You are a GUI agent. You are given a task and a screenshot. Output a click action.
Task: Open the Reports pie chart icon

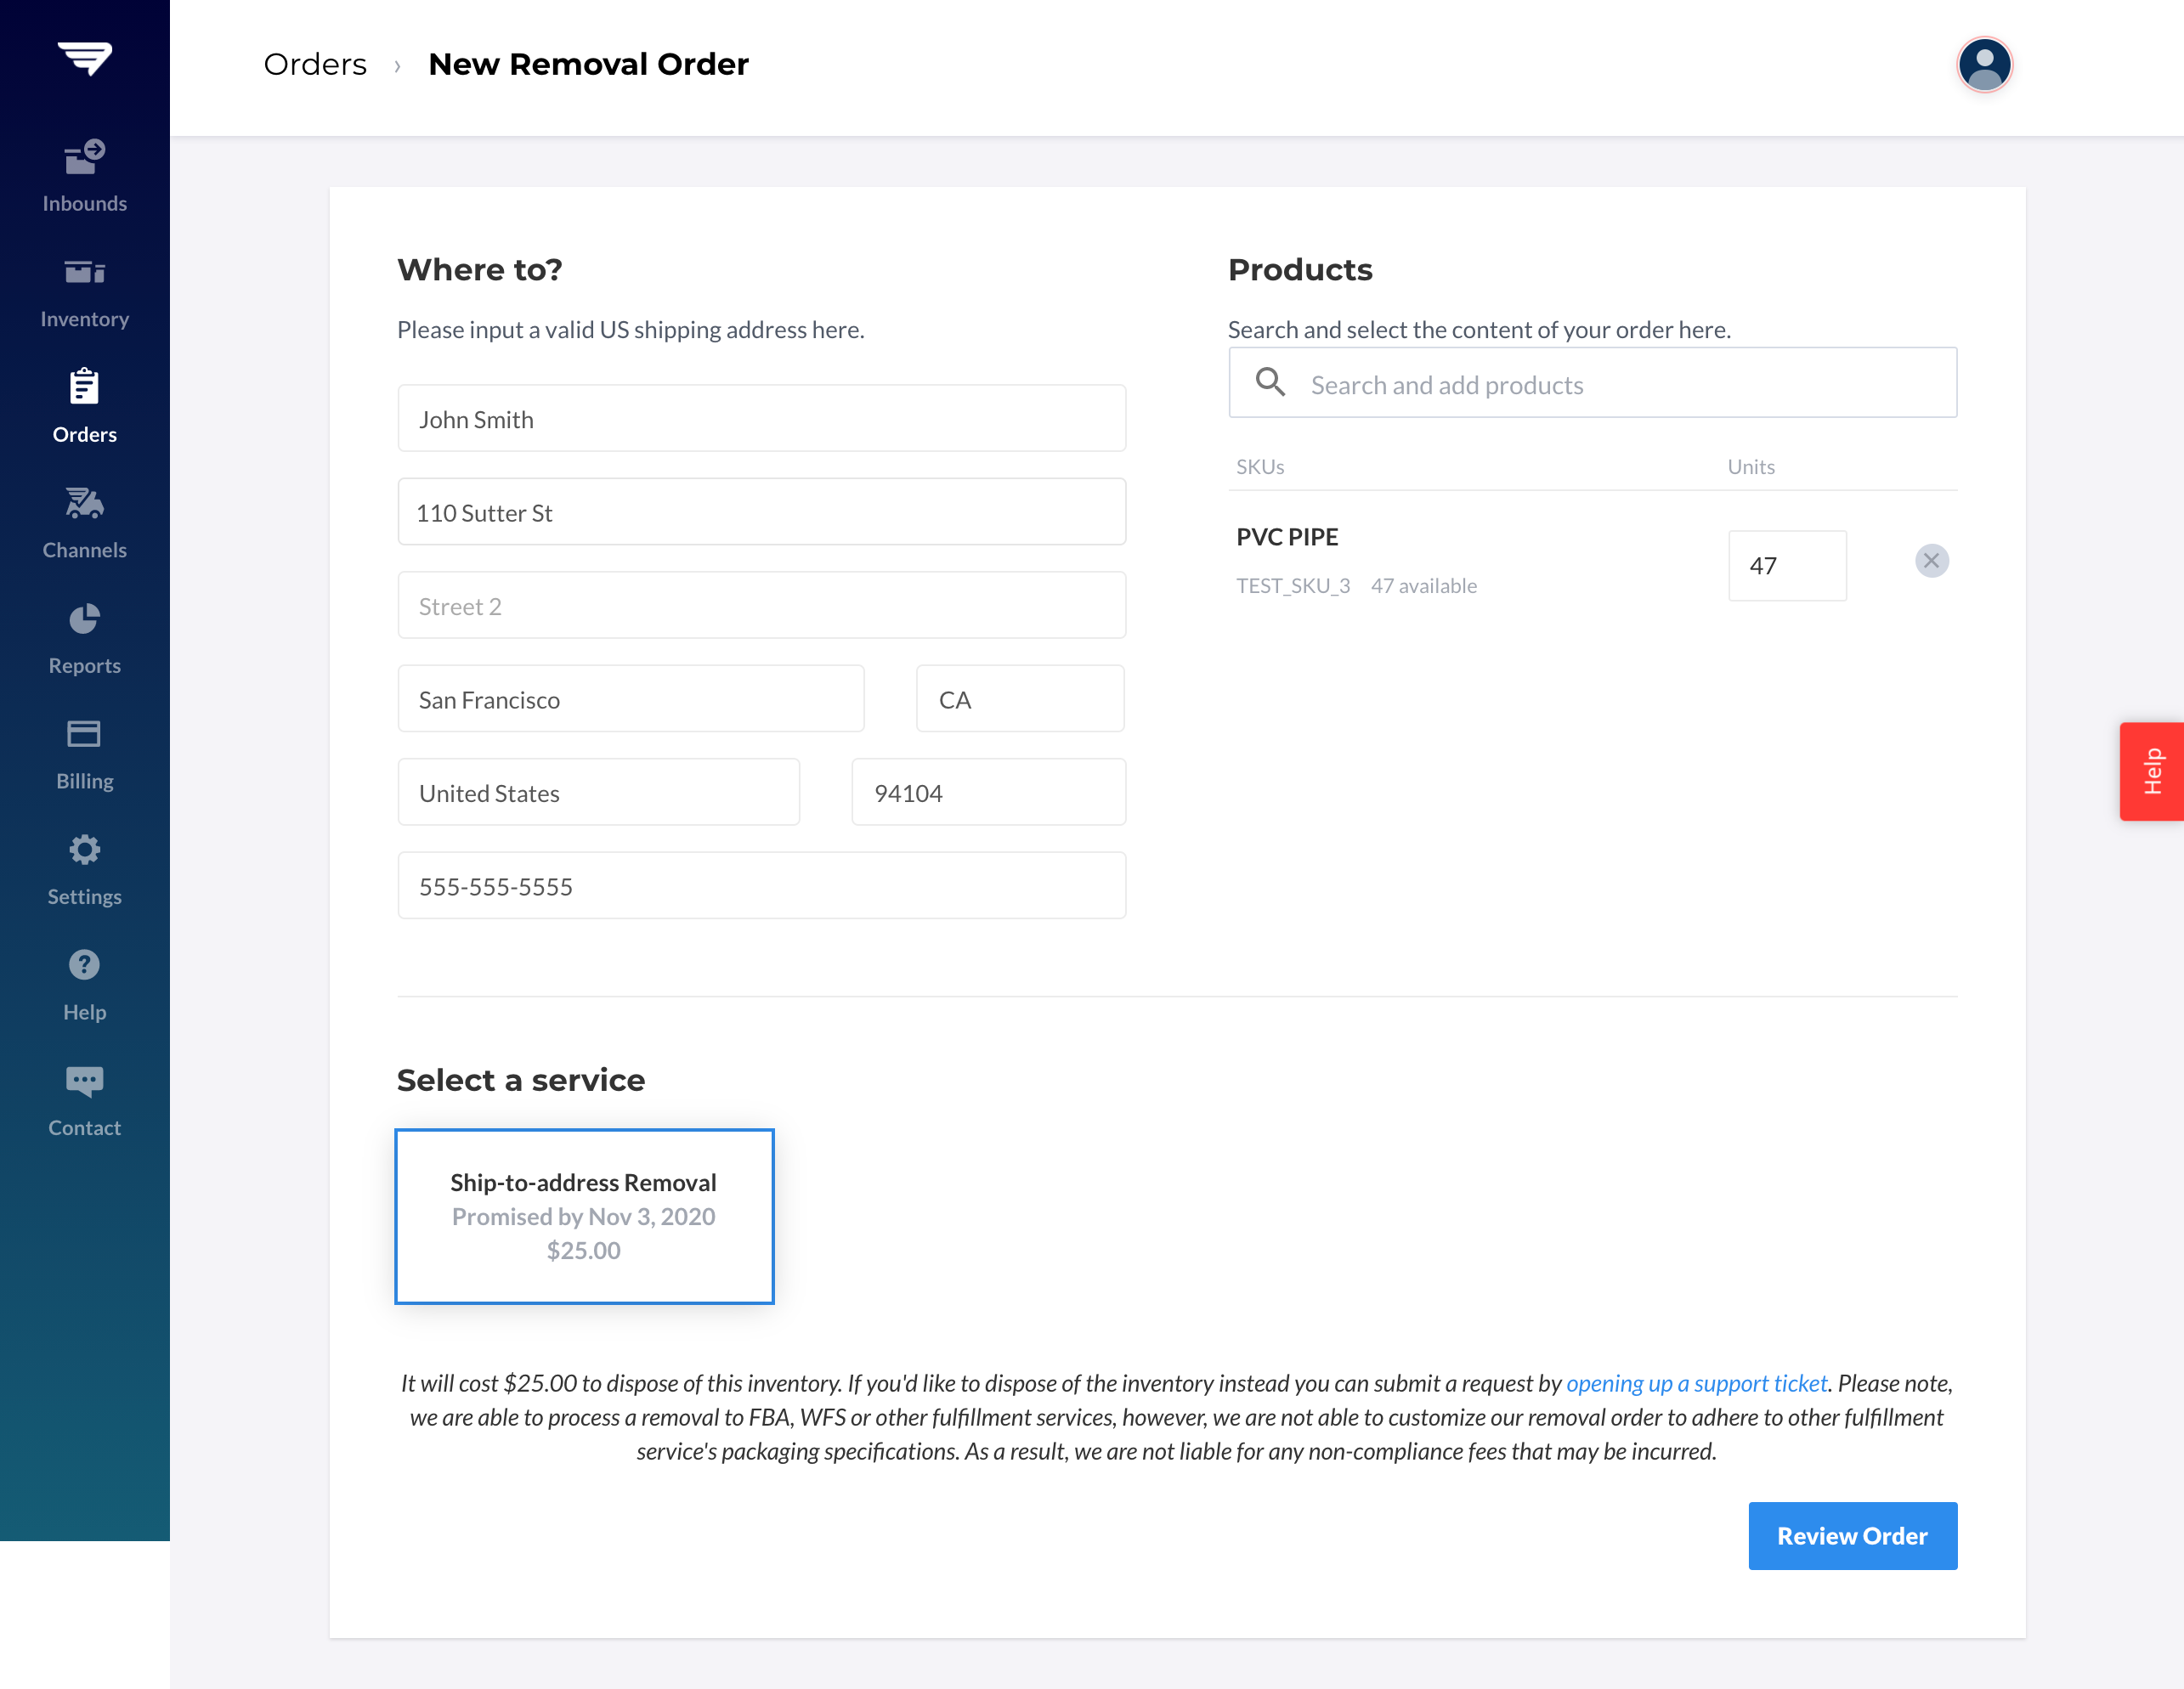point(84,619)
